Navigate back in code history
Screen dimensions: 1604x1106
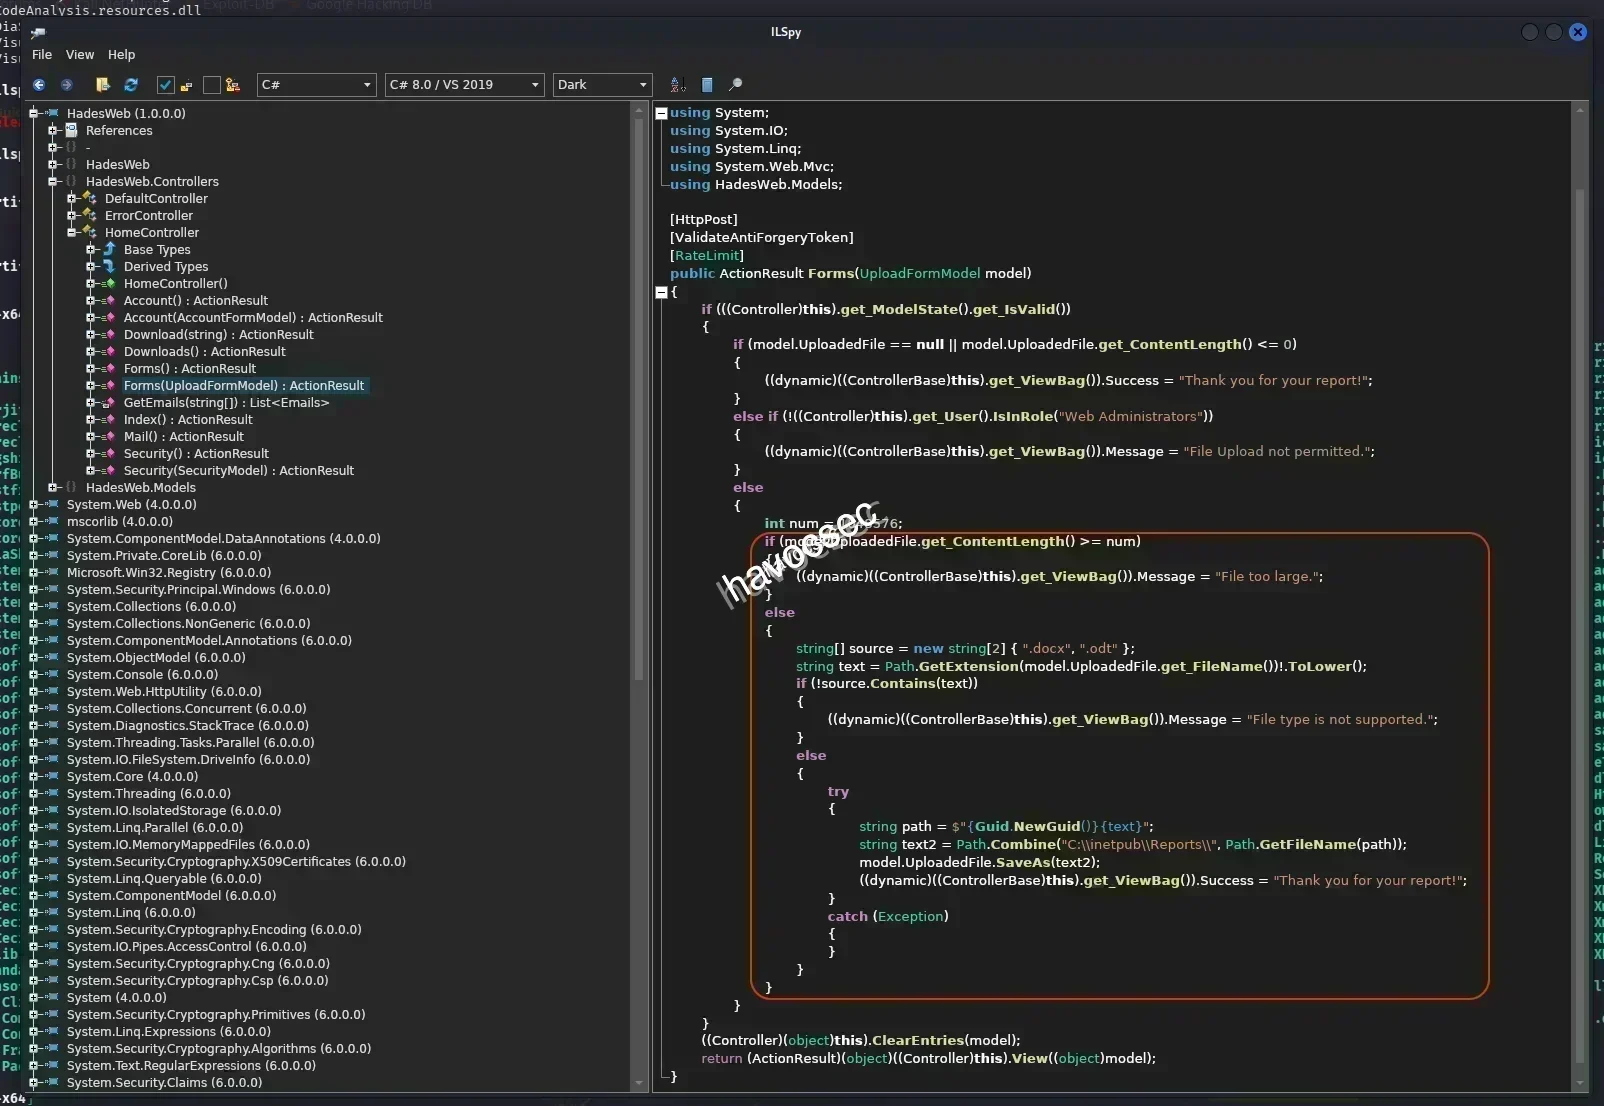click(x=39, y=85)
